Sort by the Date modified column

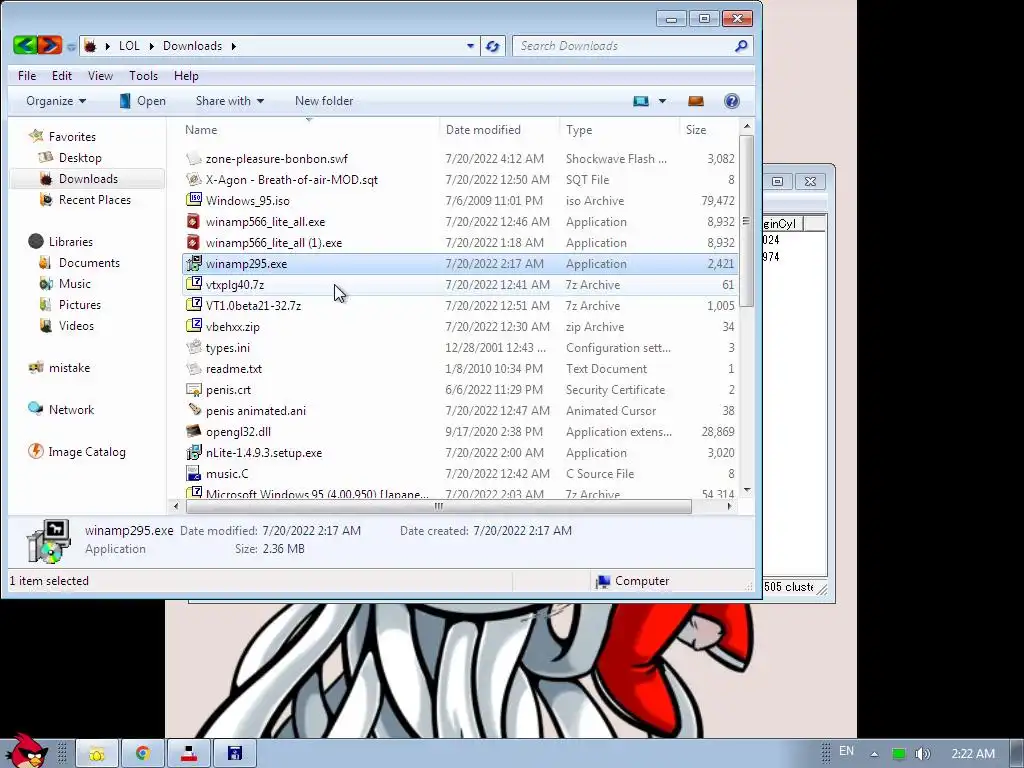[x=500, y=129]
